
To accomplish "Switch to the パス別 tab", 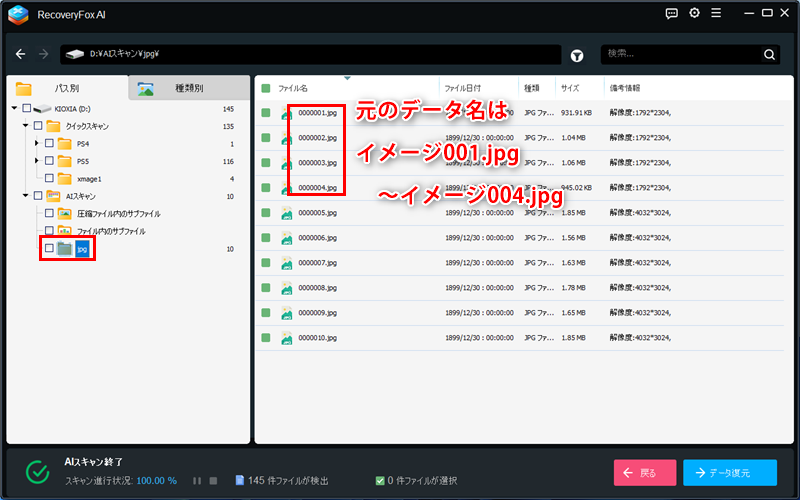I will click(67, 88).
